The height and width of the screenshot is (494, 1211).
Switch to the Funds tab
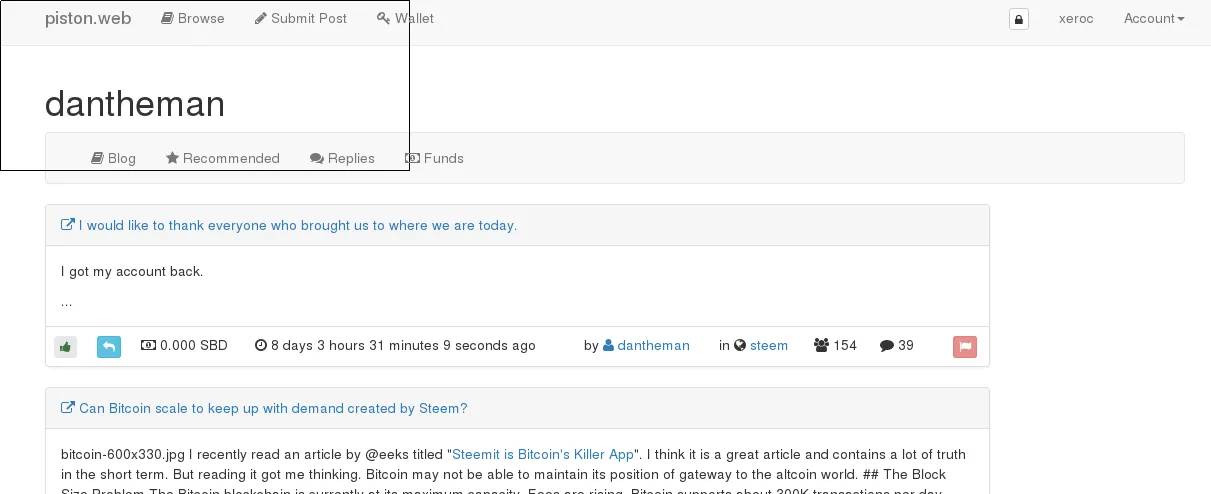pyautogui.click(x=434, y=158)
